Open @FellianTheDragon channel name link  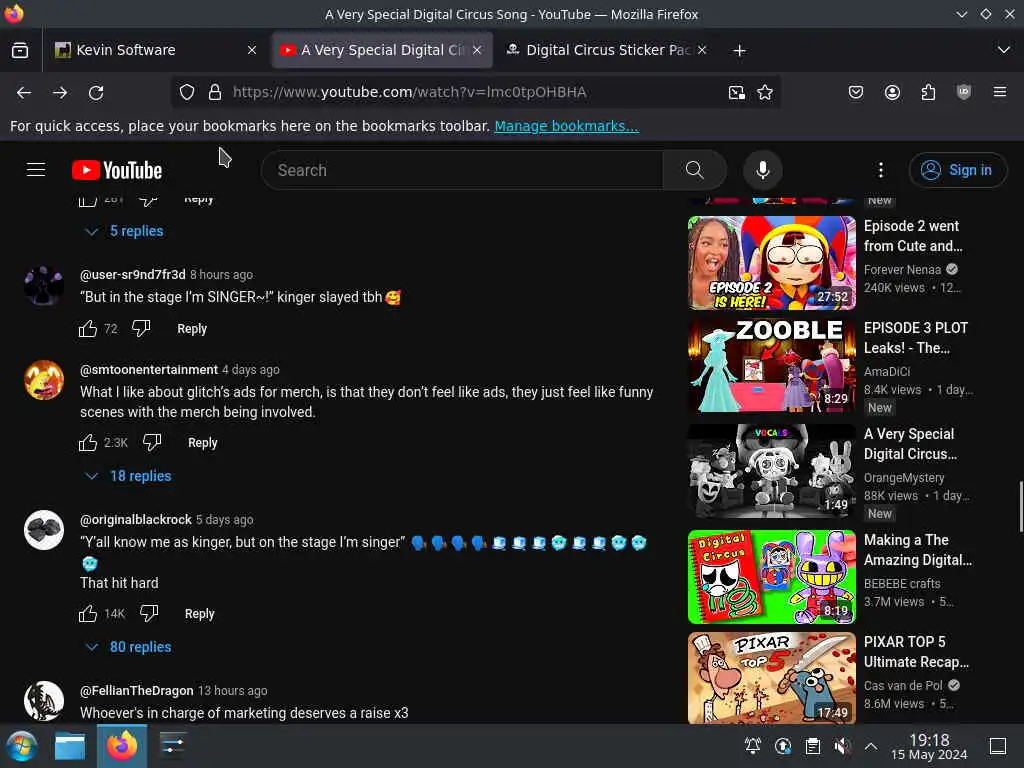click(136, 691)
